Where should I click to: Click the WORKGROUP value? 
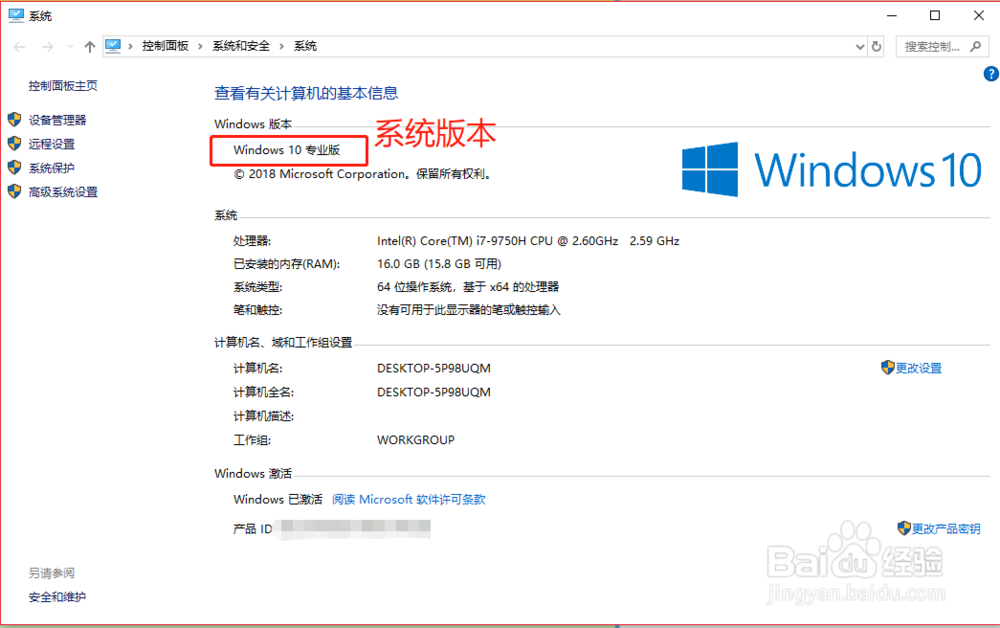(x=416, y=440)
